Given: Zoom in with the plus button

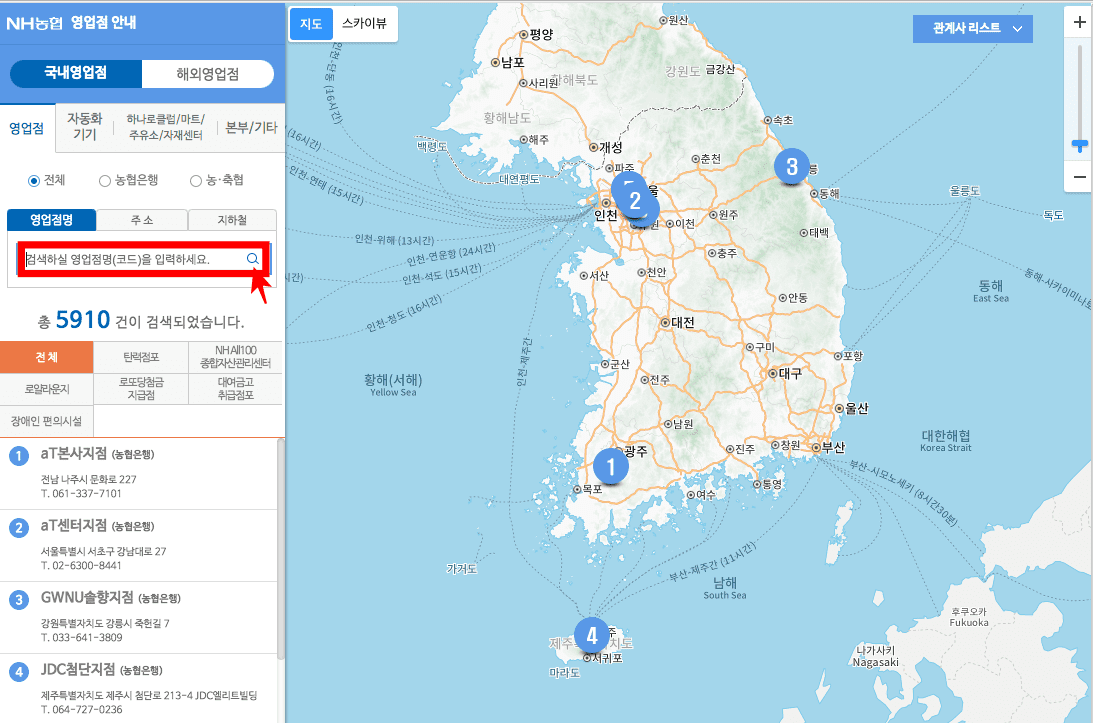Looking at the screenshot, I should [1079, 22].
